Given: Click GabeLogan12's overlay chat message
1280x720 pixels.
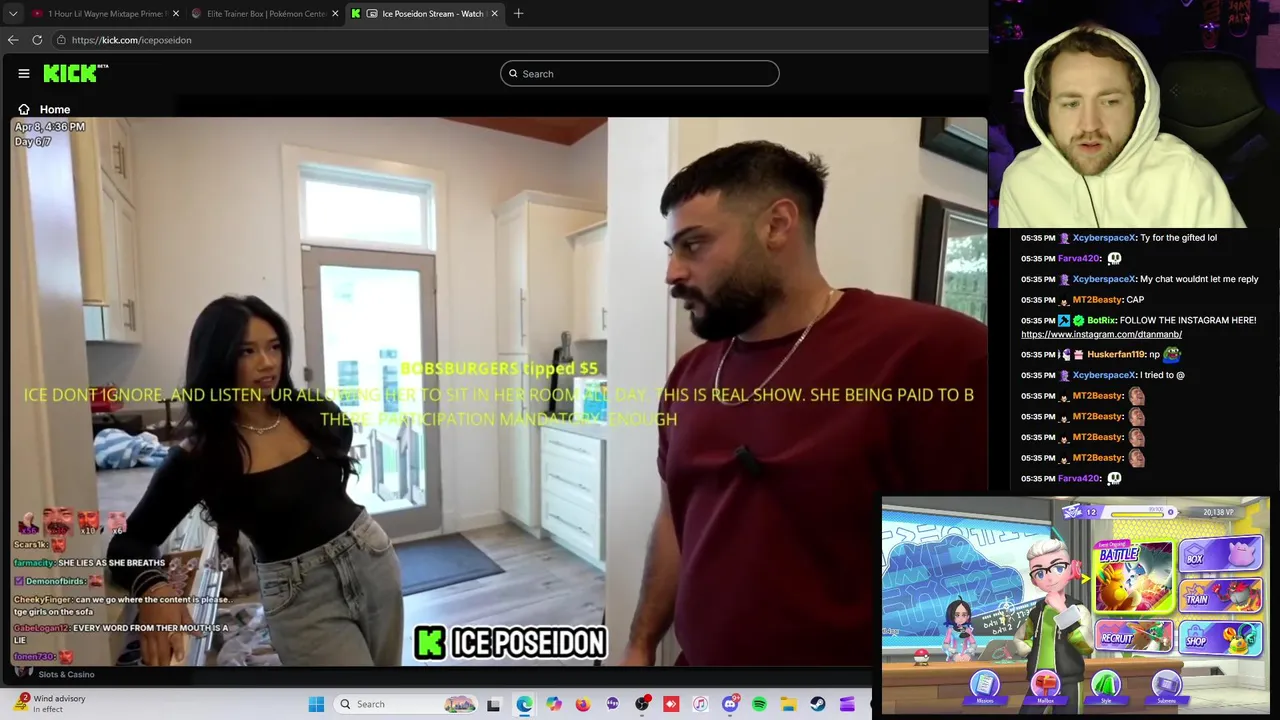Looking at the screenshot, I should [120, 633].
